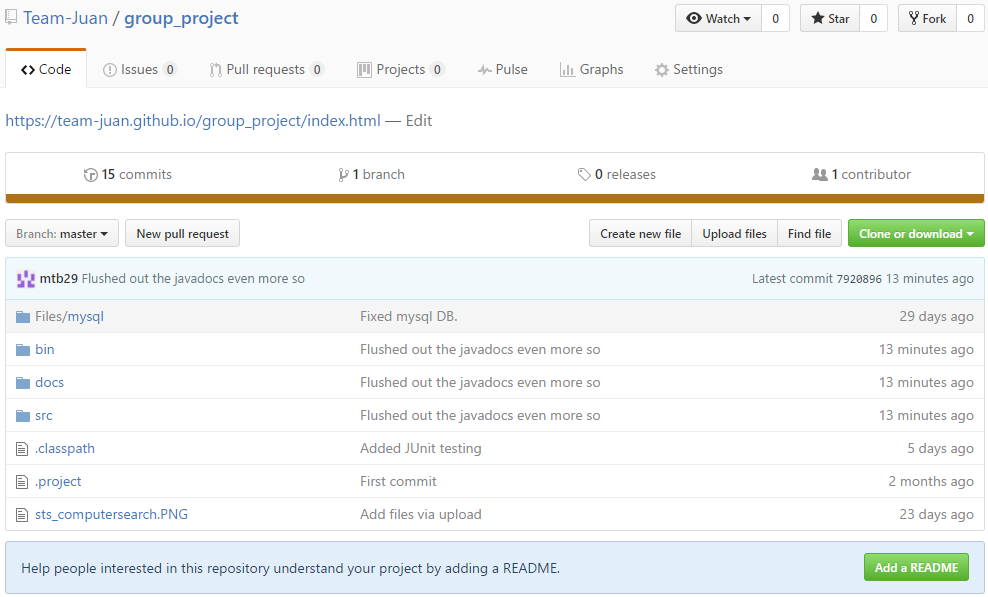The image size is (988, 597).
Task: Click the Star button
Action: click(830, 18)
